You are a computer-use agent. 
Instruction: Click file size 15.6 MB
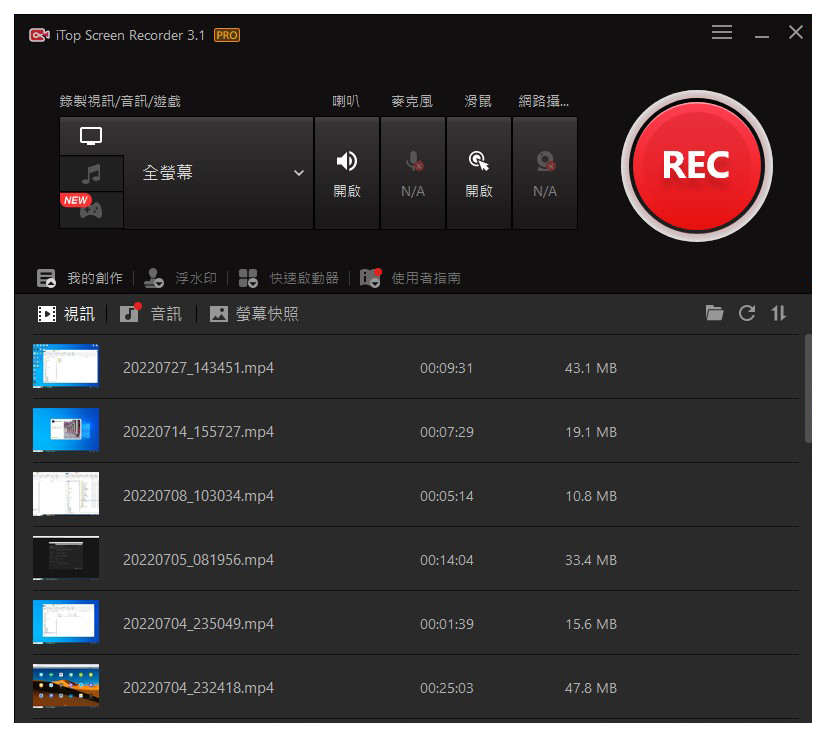pos(591,624)
